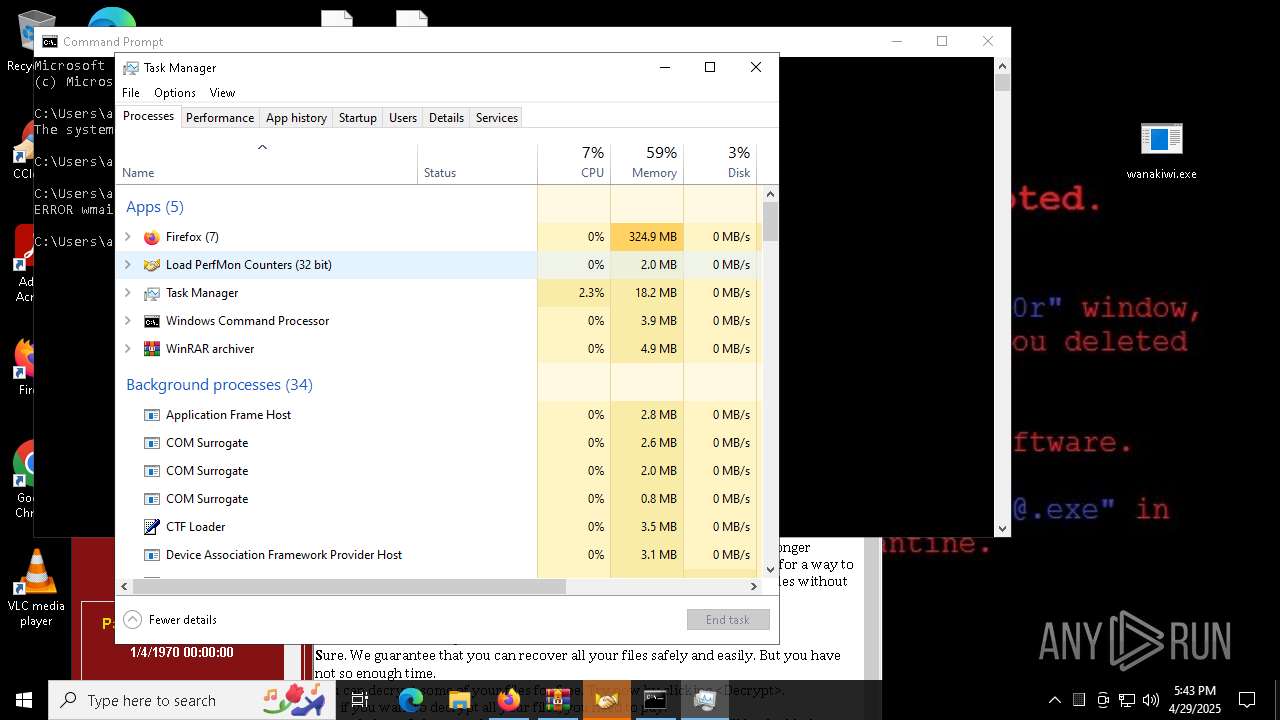Expand Load PerfMon Counters process group
Image resolution: width=1280 pixels, height=720 pixels.
pyautogui.click(x=127, y=265)
